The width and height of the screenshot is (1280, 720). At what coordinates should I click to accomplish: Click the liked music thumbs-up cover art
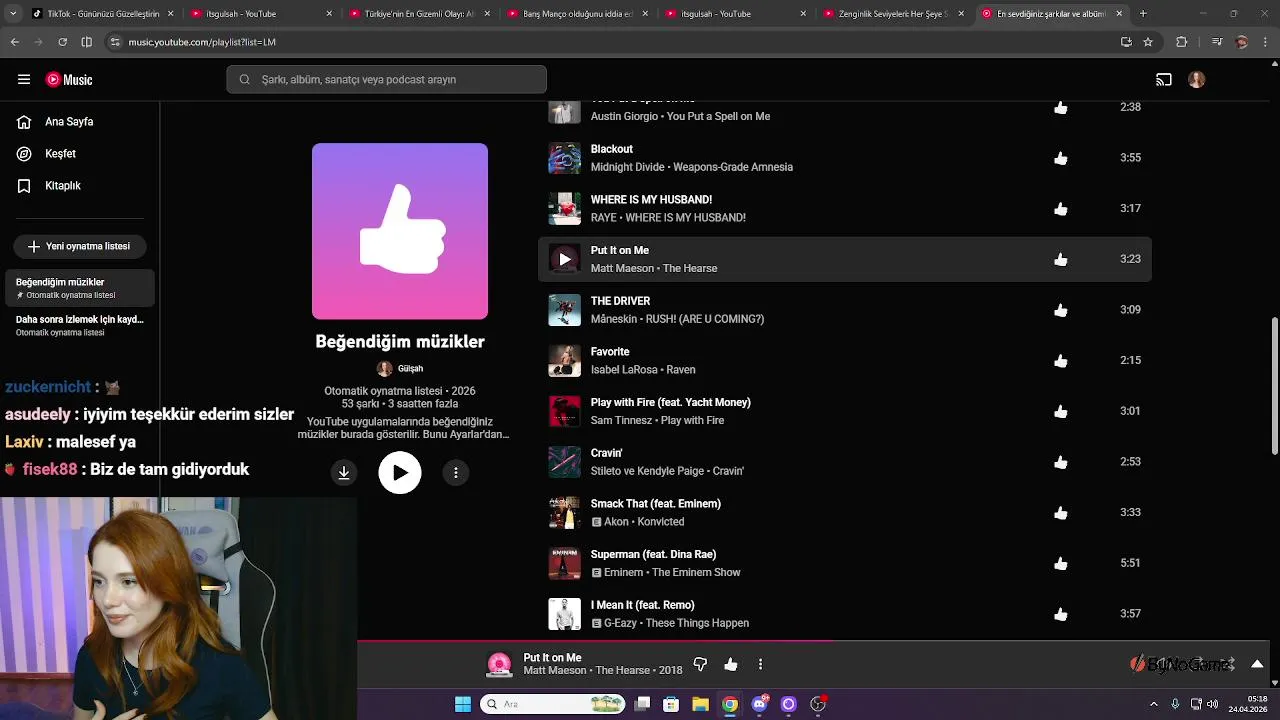coord(400,231)
